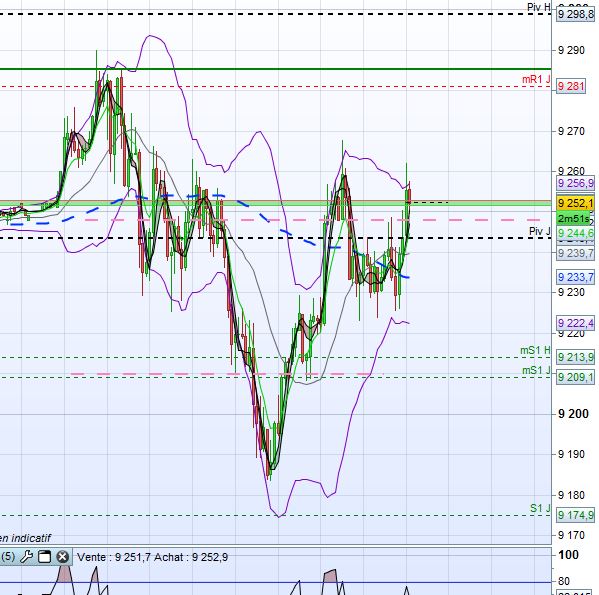Viewport: 599px width, 595px height.
Task: Select the black dashed Piv J line
Action: (275, 238)
